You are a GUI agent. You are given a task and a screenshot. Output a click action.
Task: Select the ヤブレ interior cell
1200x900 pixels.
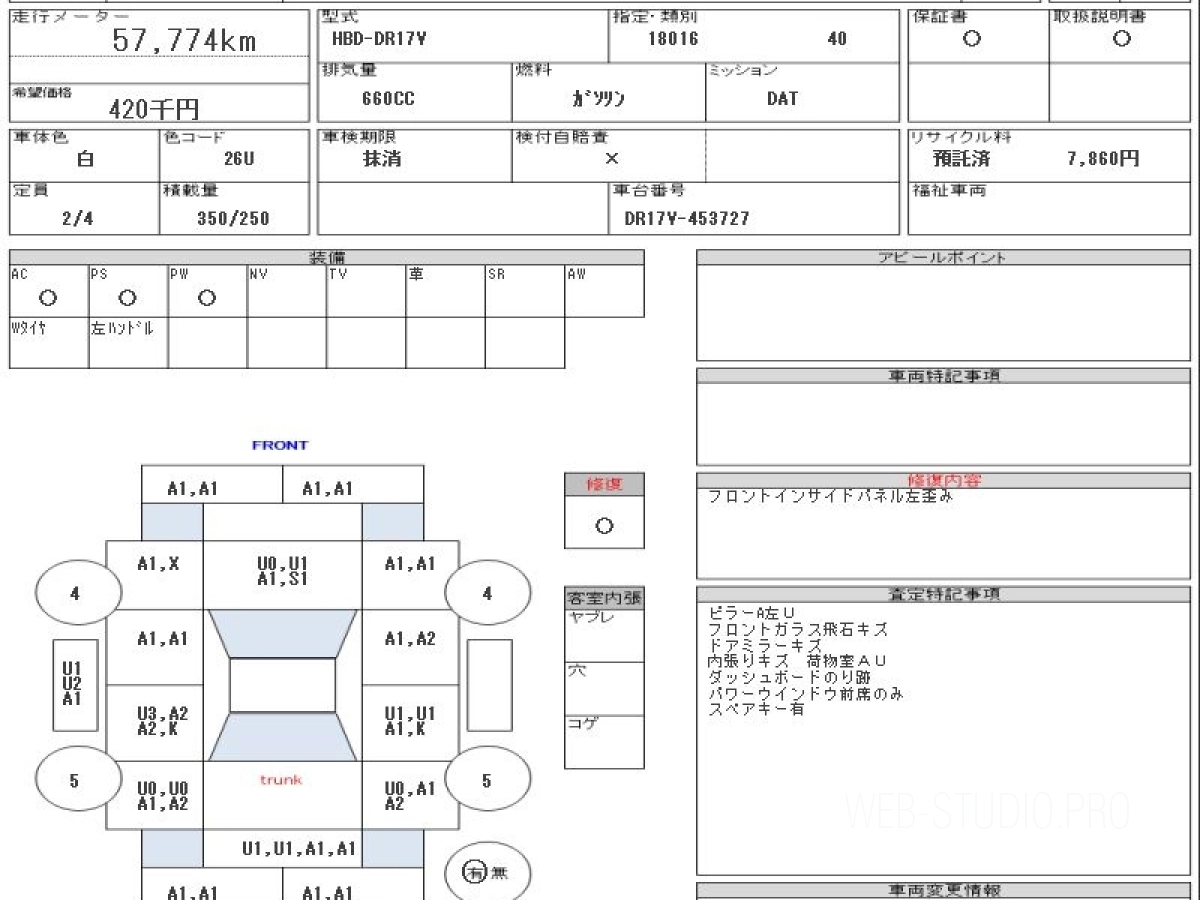tap(604, 636)
